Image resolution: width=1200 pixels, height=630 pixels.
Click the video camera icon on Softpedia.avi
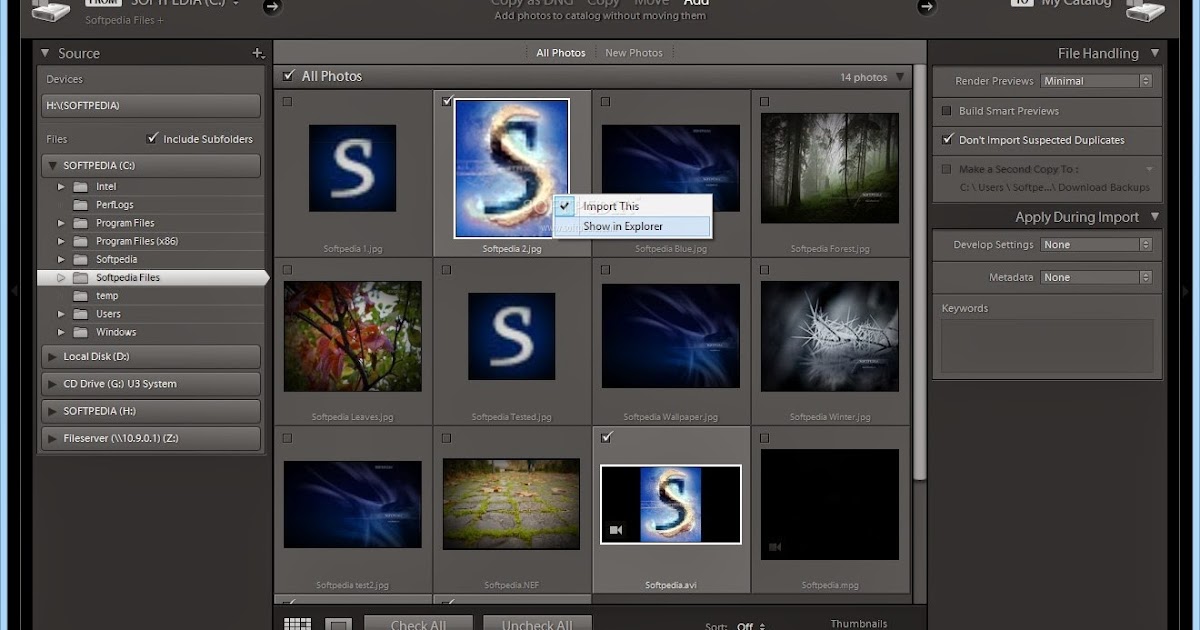tap(617, 530)
